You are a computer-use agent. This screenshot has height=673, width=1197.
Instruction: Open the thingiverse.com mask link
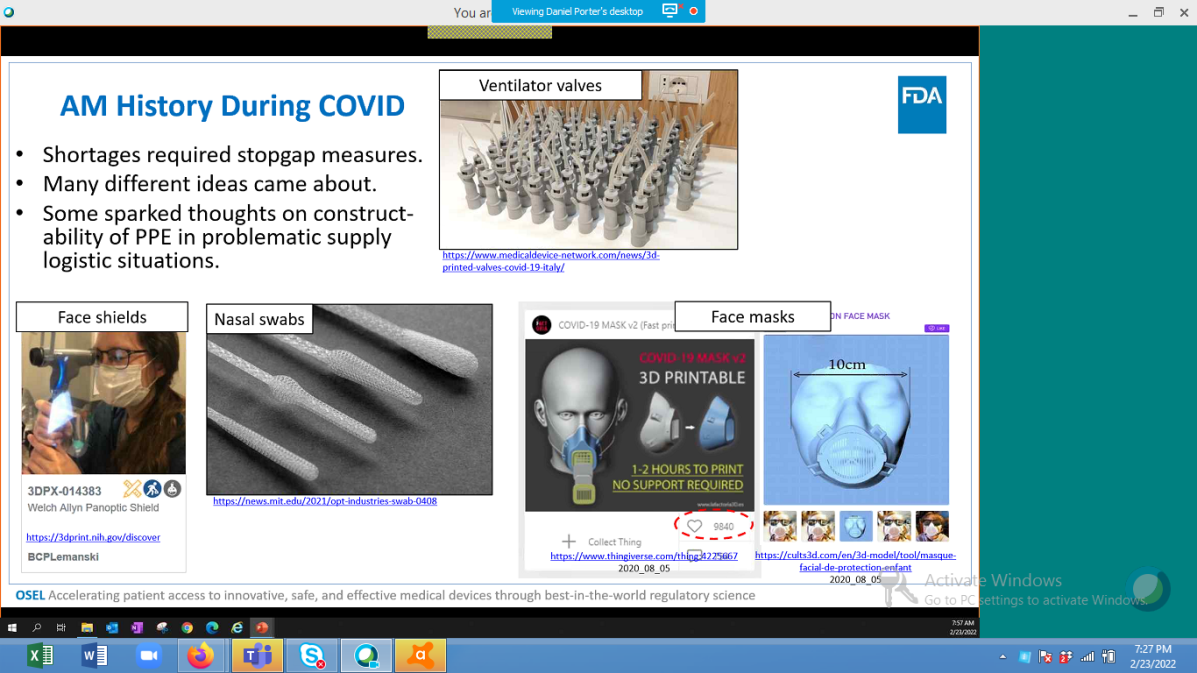click(644, 556)
